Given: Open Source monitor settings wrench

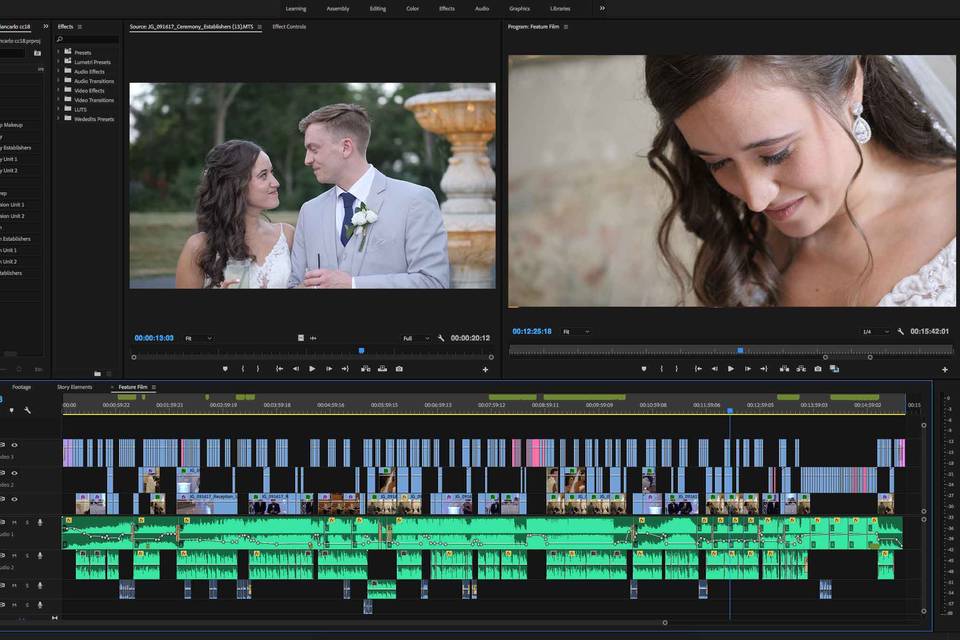Looking at the screenshot, I should 441,338.
